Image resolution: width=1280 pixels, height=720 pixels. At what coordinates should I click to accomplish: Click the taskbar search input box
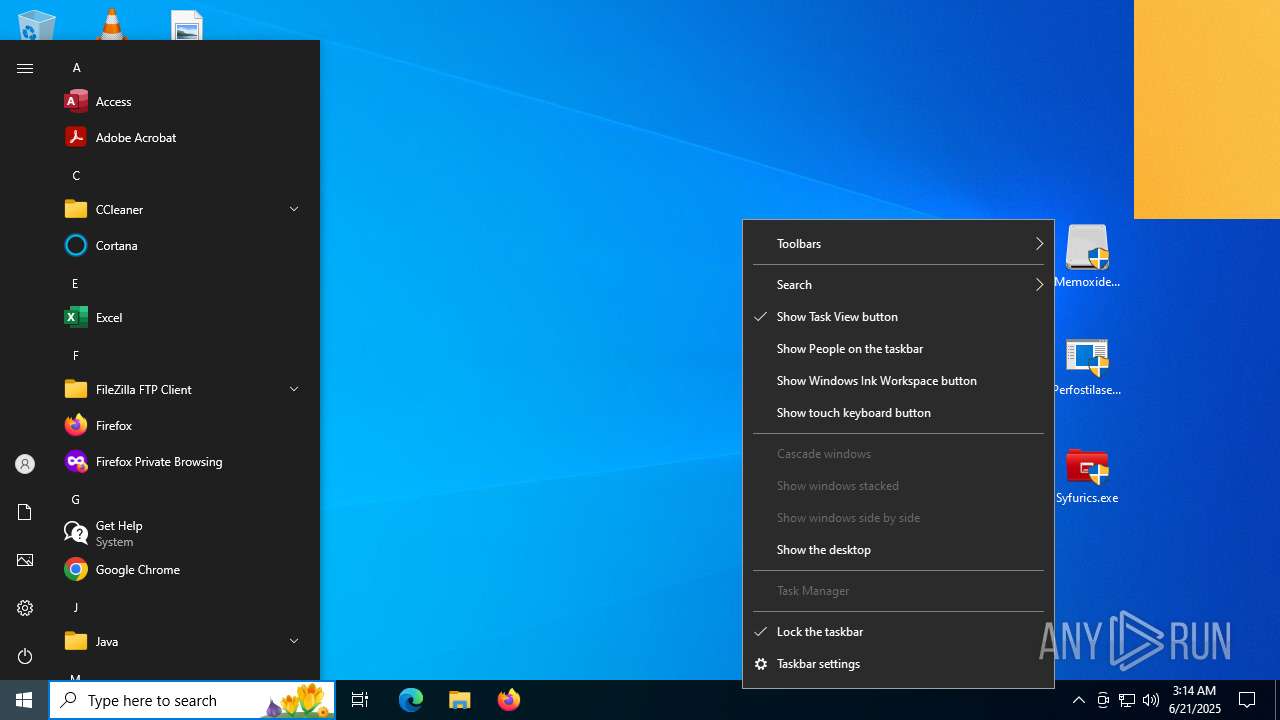pos(192,700)
